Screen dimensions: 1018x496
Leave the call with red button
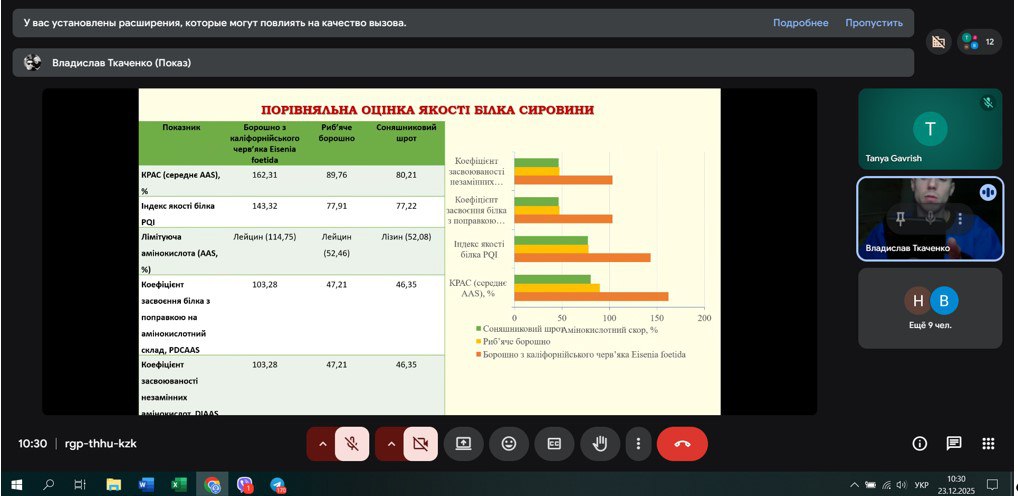click(682, 443)
